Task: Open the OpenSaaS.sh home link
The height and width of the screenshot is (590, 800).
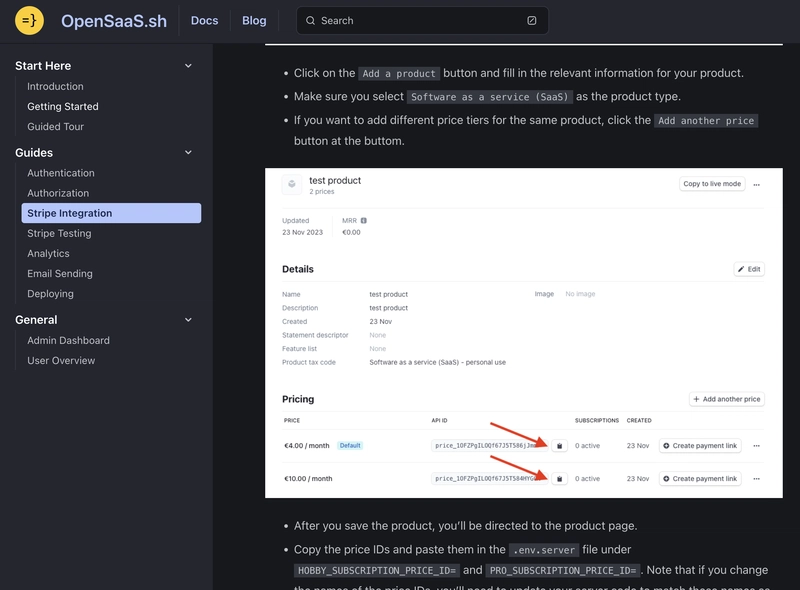Action: 114,21
